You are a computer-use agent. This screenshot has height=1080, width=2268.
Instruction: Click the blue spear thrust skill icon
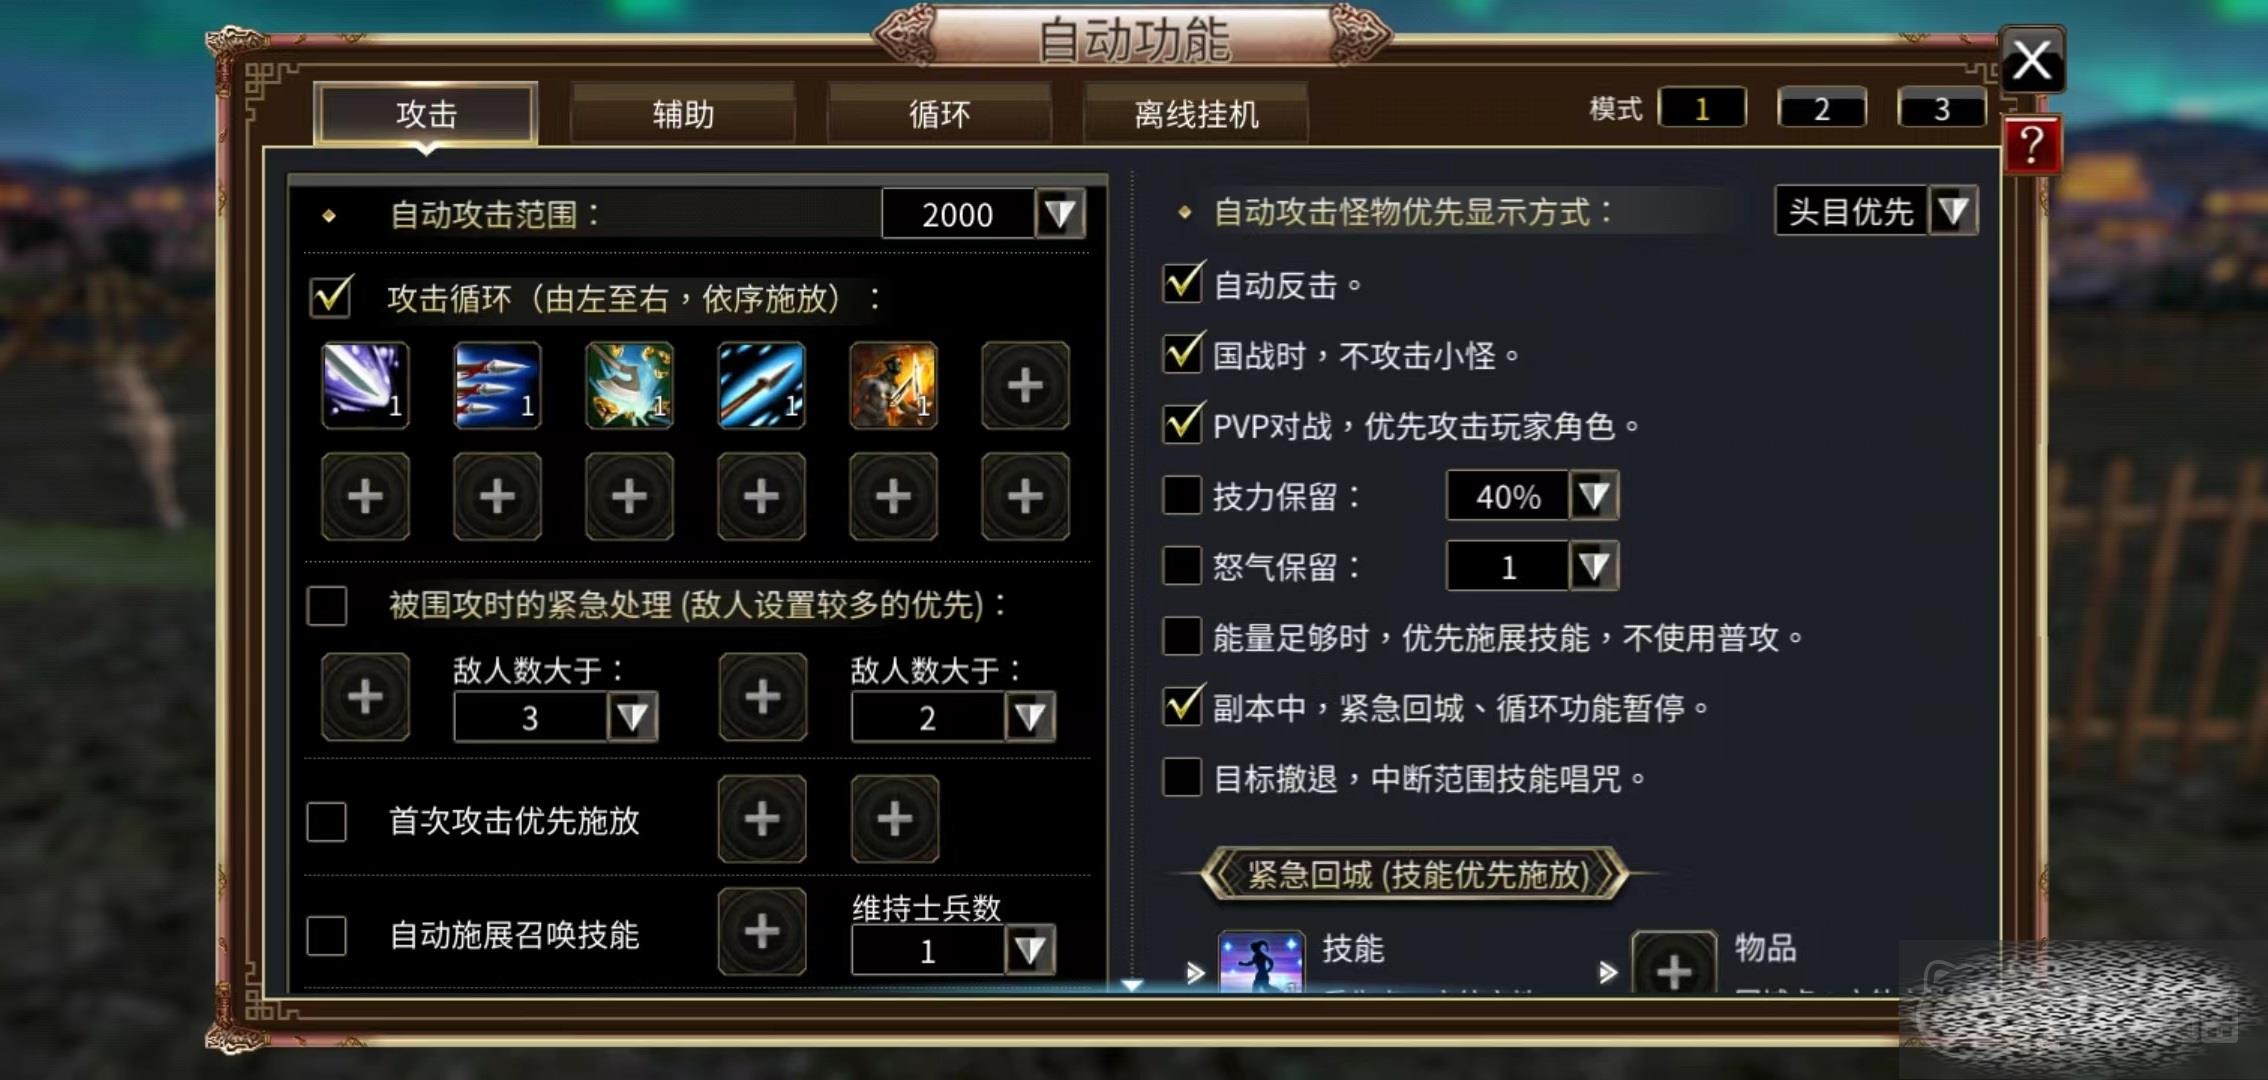(761, 385)
